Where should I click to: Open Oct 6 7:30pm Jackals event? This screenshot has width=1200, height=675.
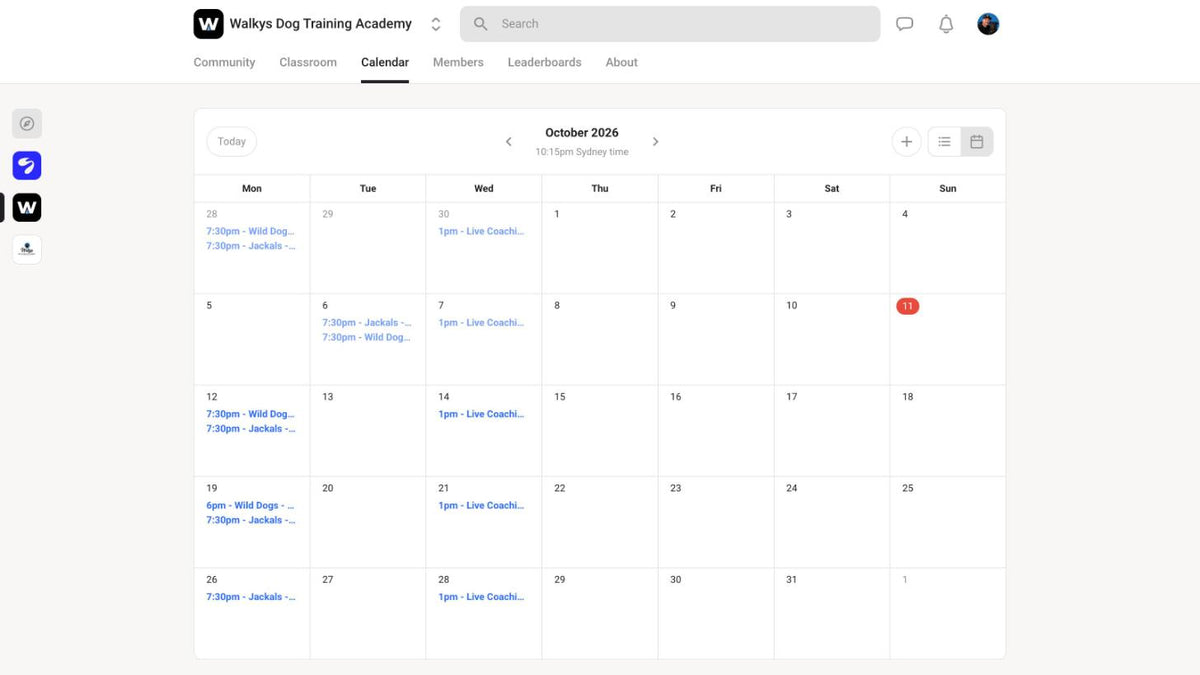click(x=367, y=323)
